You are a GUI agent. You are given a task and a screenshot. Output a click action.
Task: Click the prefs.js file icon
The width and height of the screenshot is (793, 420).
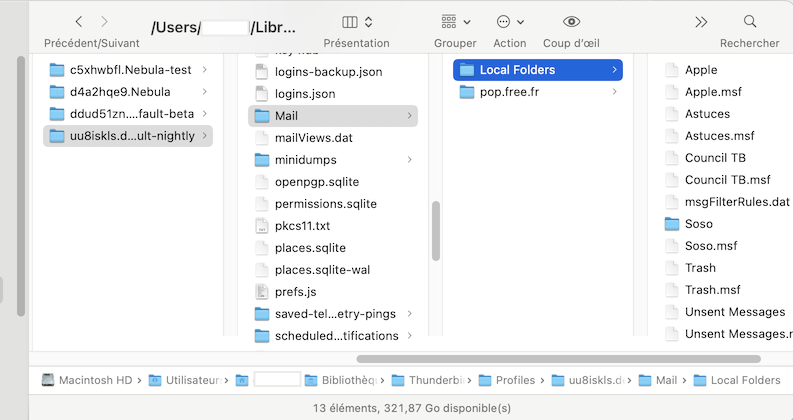click(261, 291)
